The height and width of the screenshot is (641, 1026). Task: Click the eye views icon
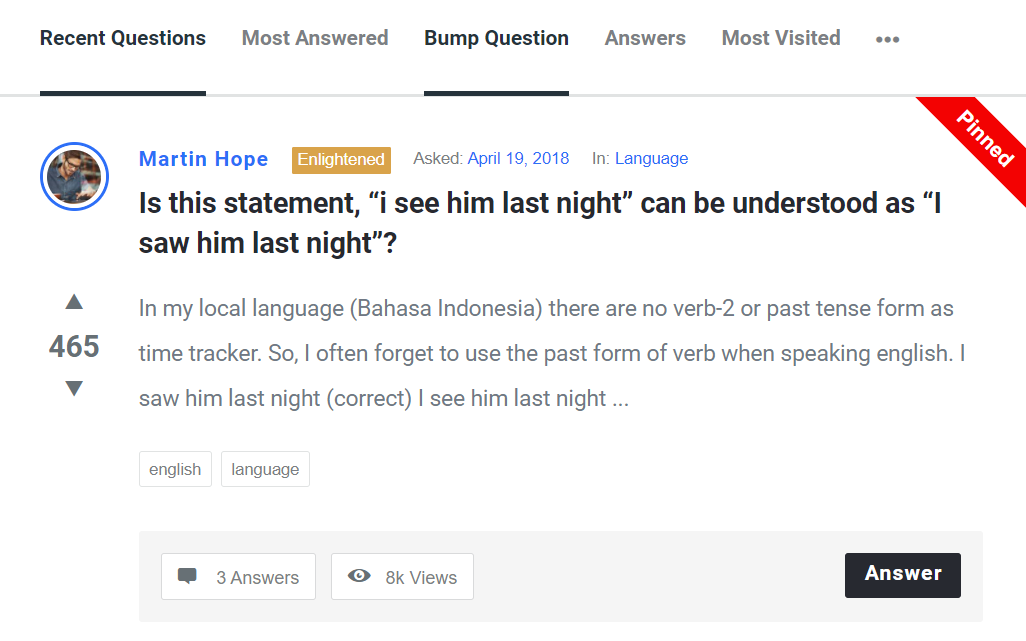coord(359,576)
